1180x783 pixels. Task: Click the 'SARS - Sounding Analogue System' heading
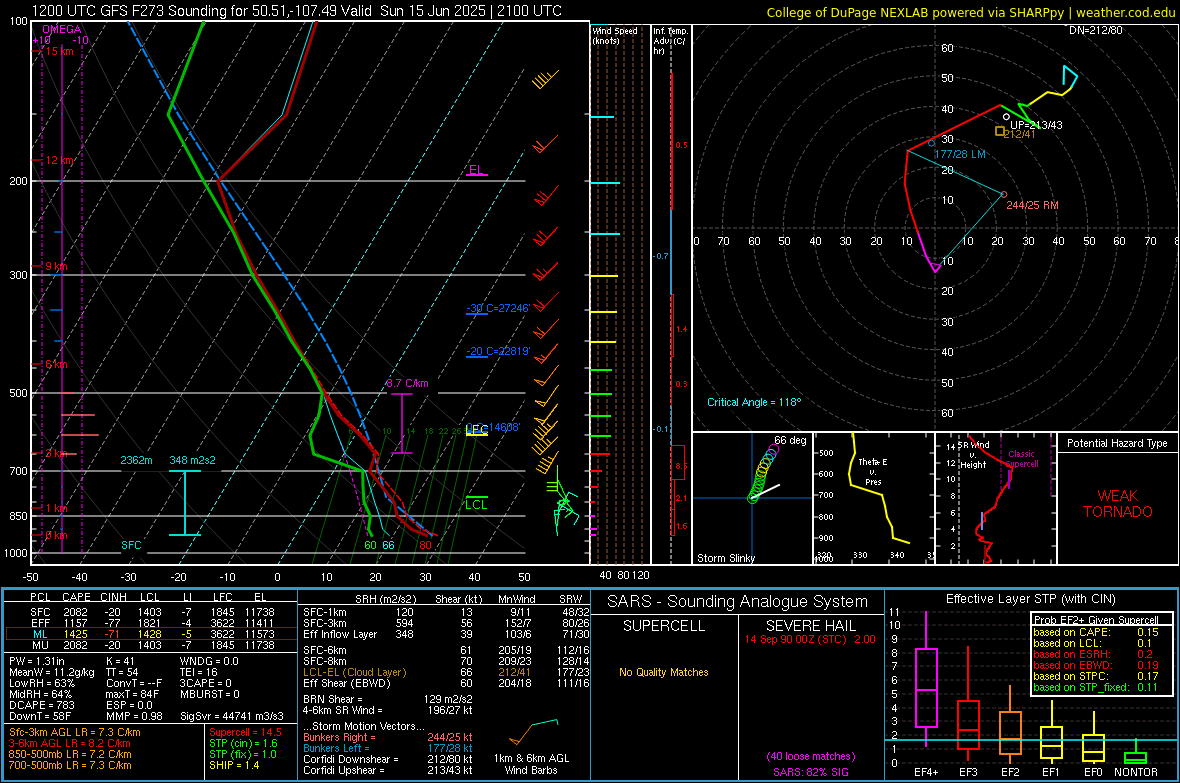[x=737, y=602]
